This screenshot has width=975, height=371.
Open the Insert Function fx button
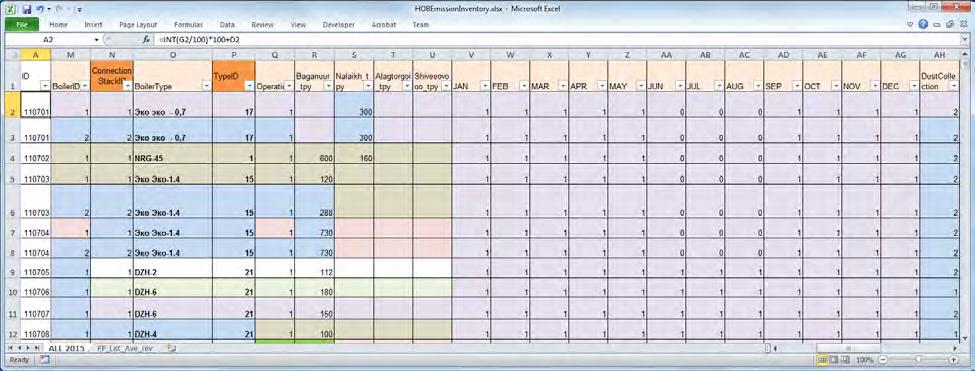pos(146,40)
